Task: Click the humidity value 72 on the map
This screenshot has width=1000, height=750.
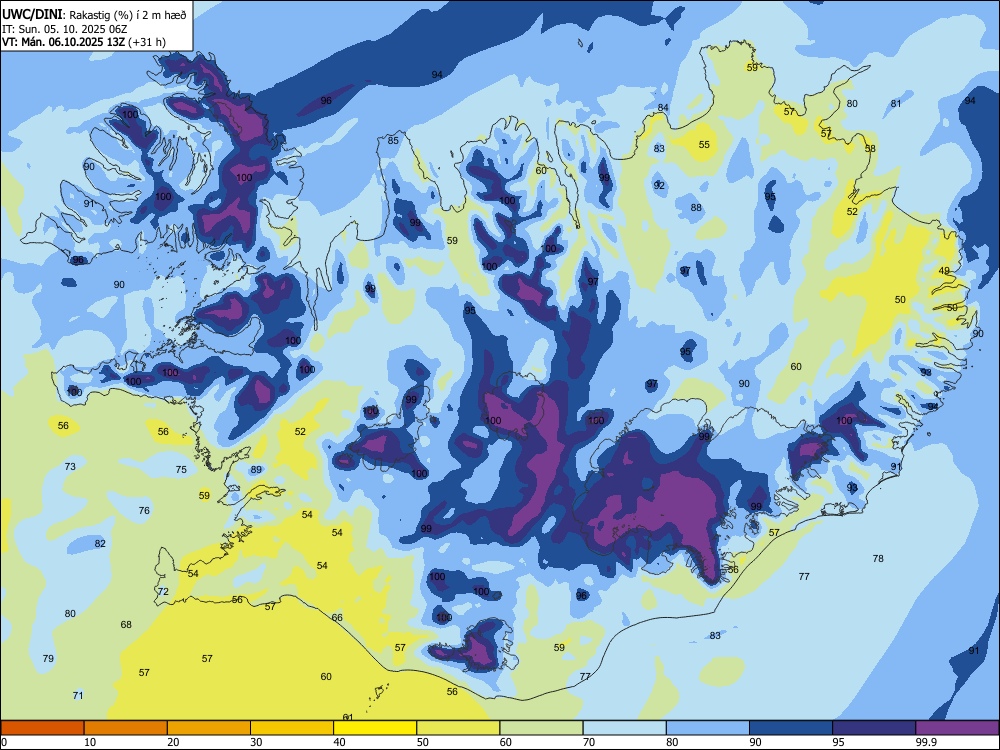Action: [x=163, y=591]
